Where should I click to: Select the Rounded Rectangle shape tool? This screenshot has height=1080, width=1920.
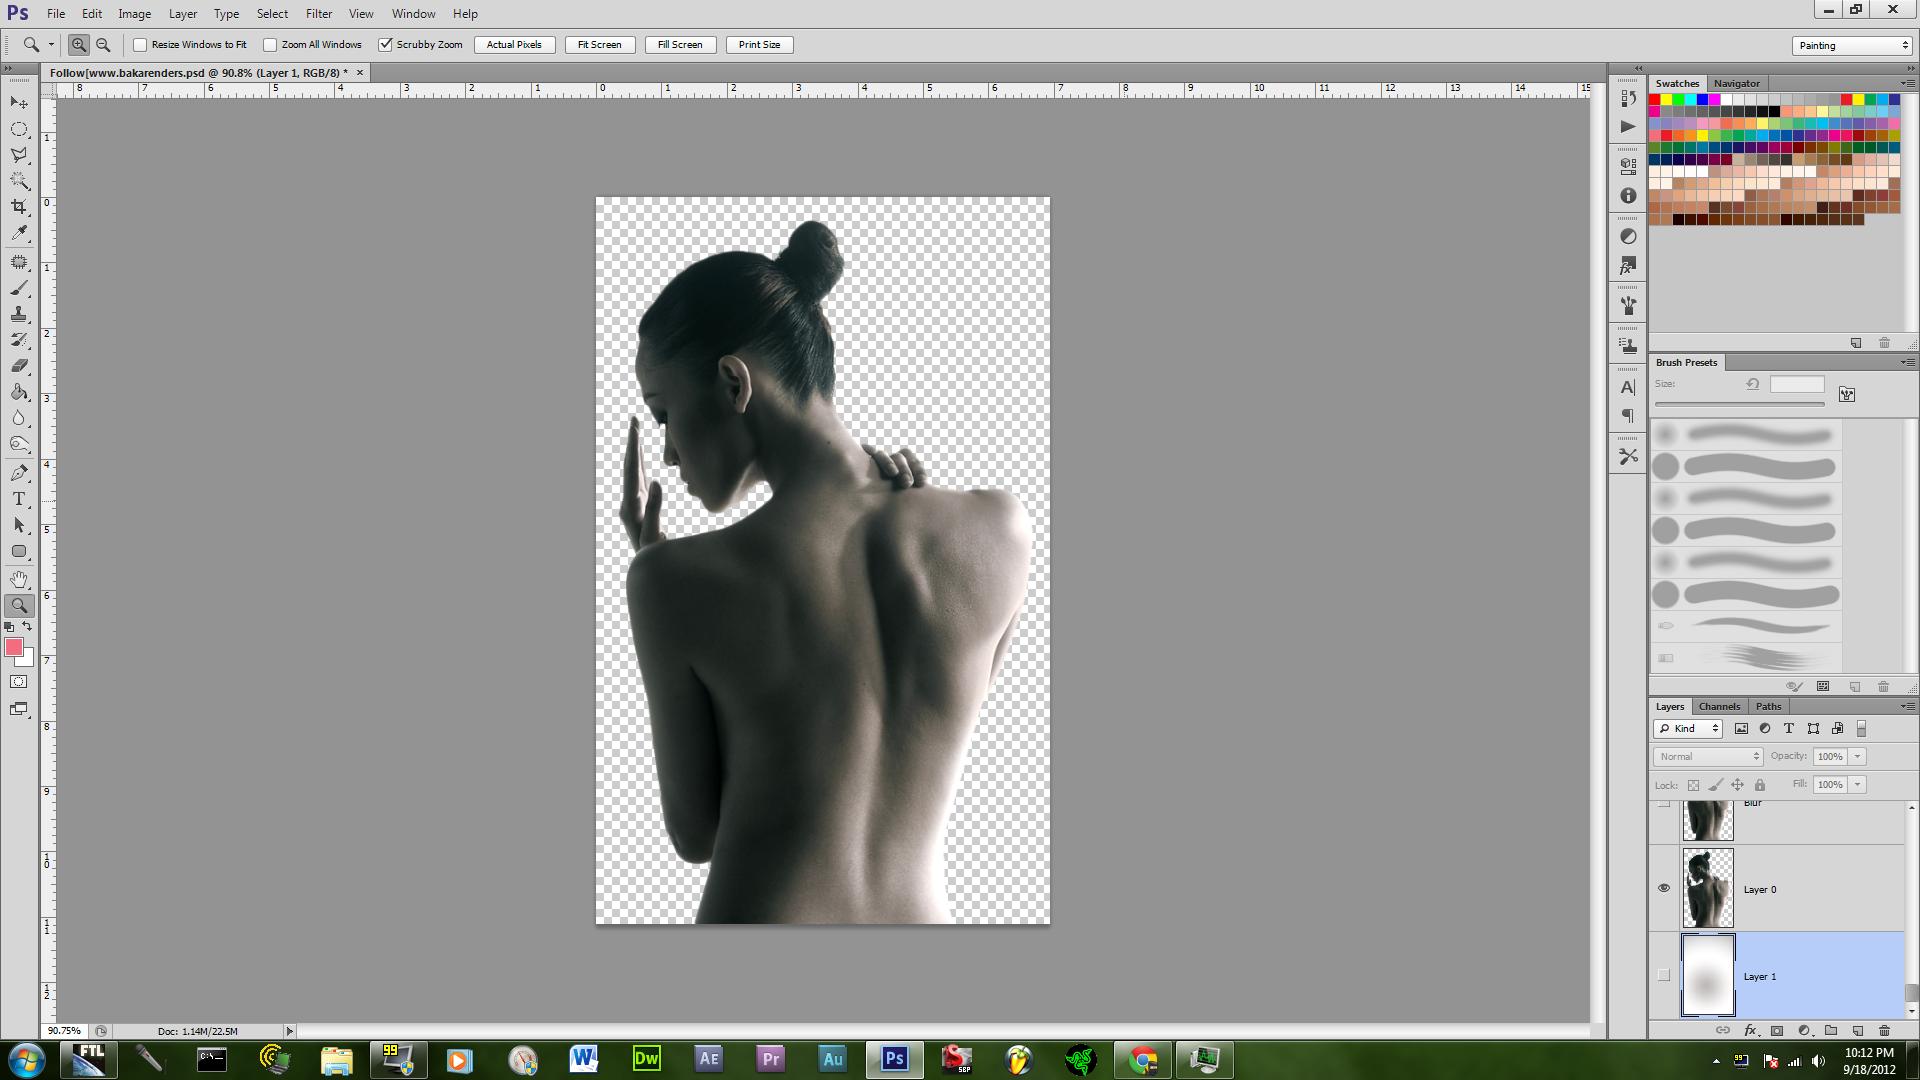coord(19,551)
